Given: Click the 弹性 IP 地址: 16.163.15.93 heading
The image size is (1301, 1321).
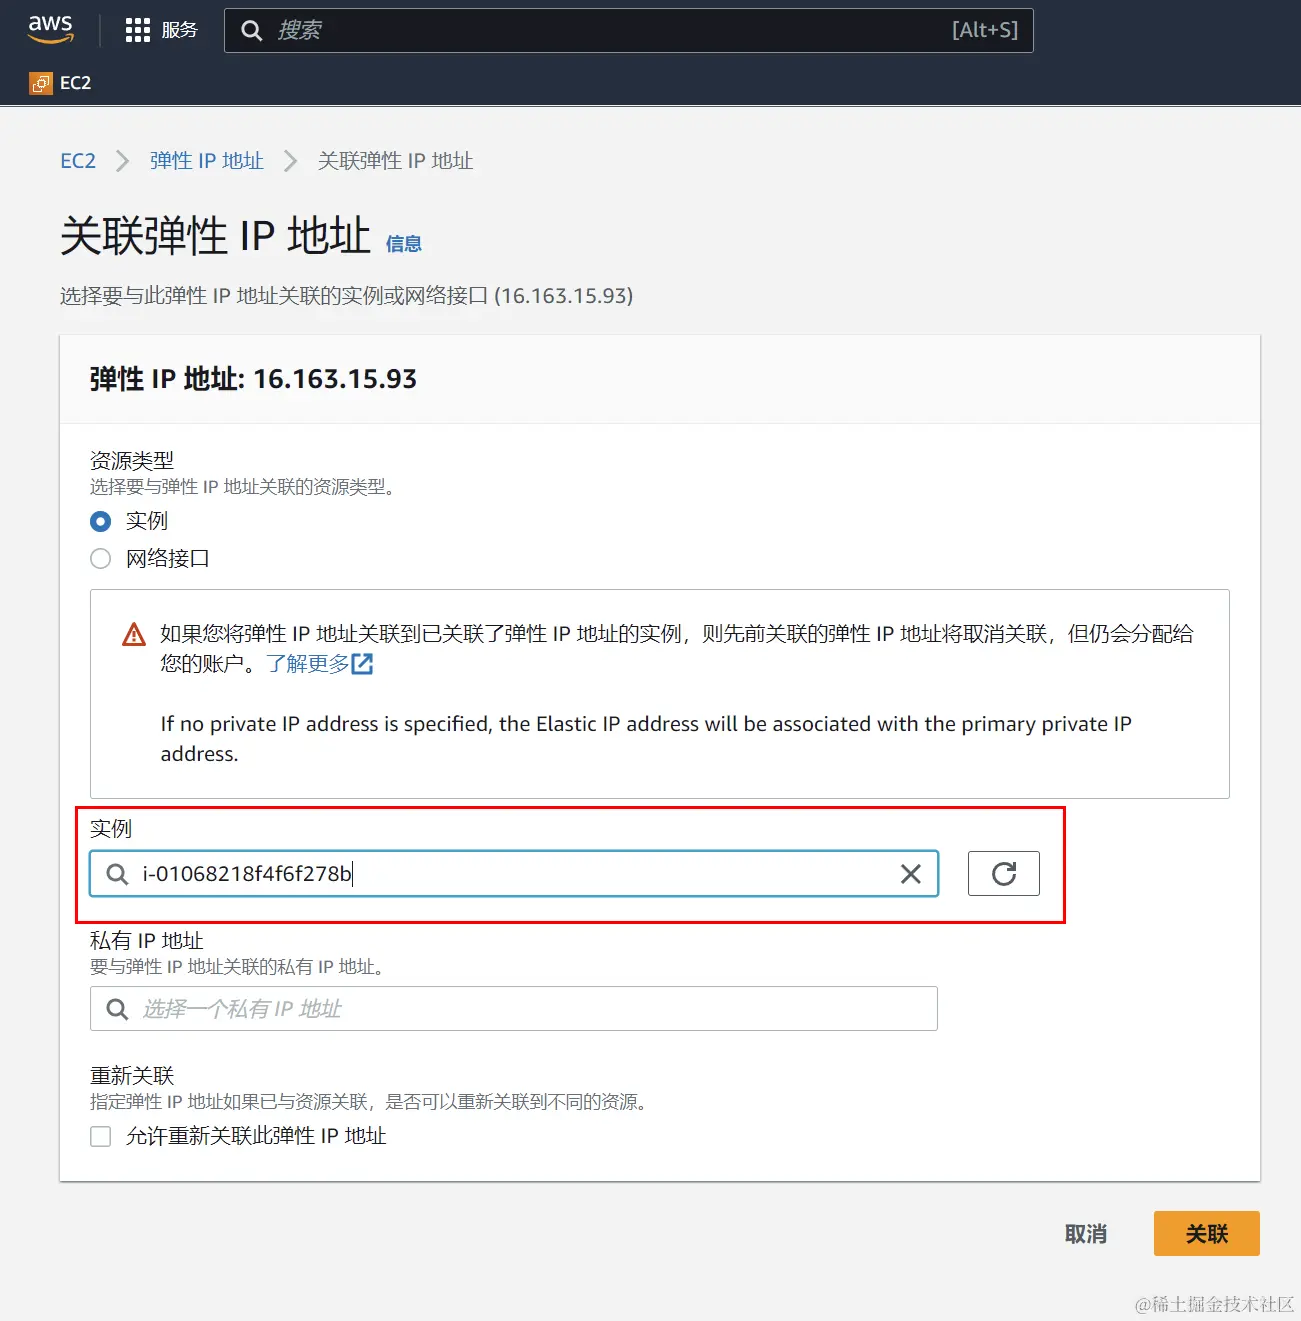Looking at the screenshot, I should click(x=253, y=379).
